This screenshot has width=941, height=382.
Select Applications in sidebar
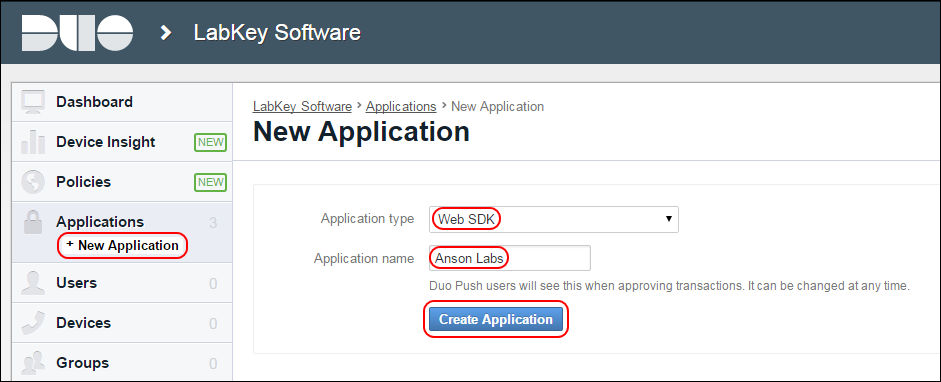pos(100,222)
